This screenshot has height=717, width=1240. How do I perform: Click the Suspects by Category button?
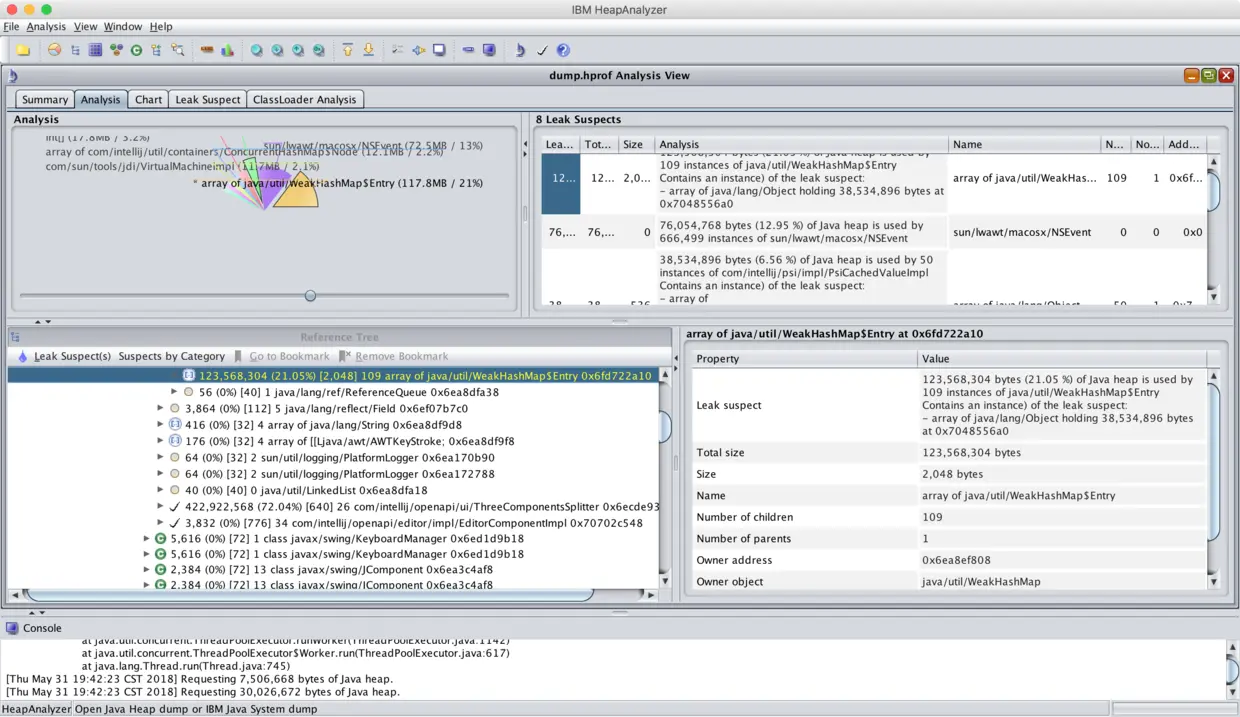(x=171, y=356)
